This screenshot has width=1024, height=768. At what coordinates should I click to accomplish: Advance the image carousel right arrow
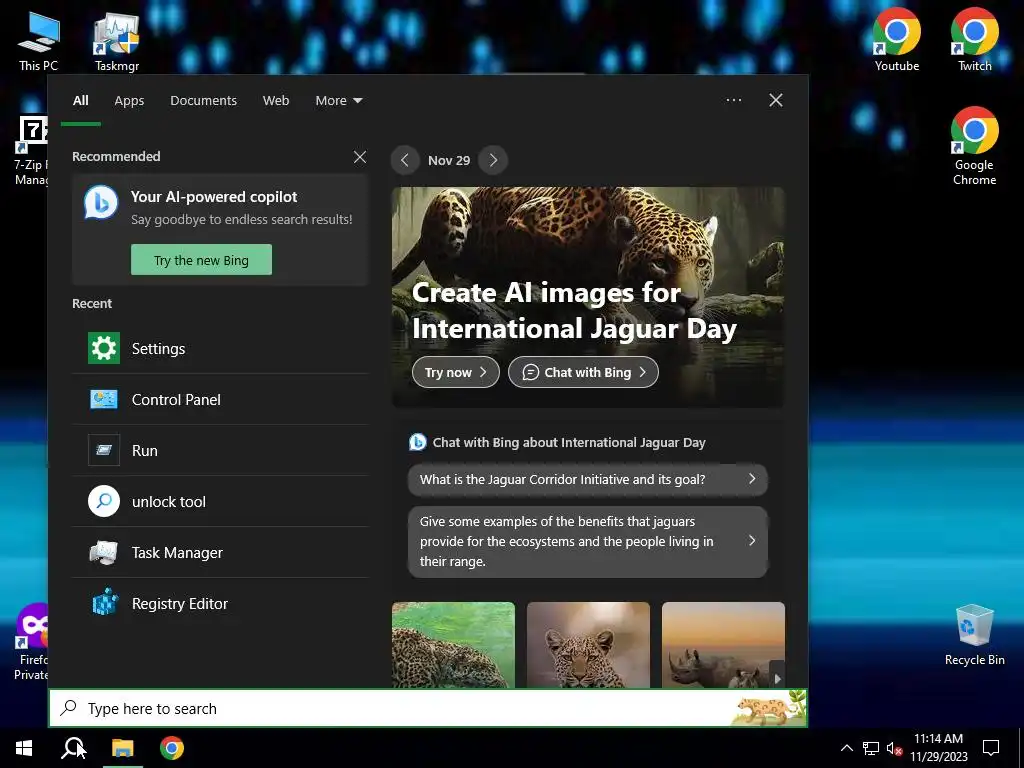tap(777, 679)
